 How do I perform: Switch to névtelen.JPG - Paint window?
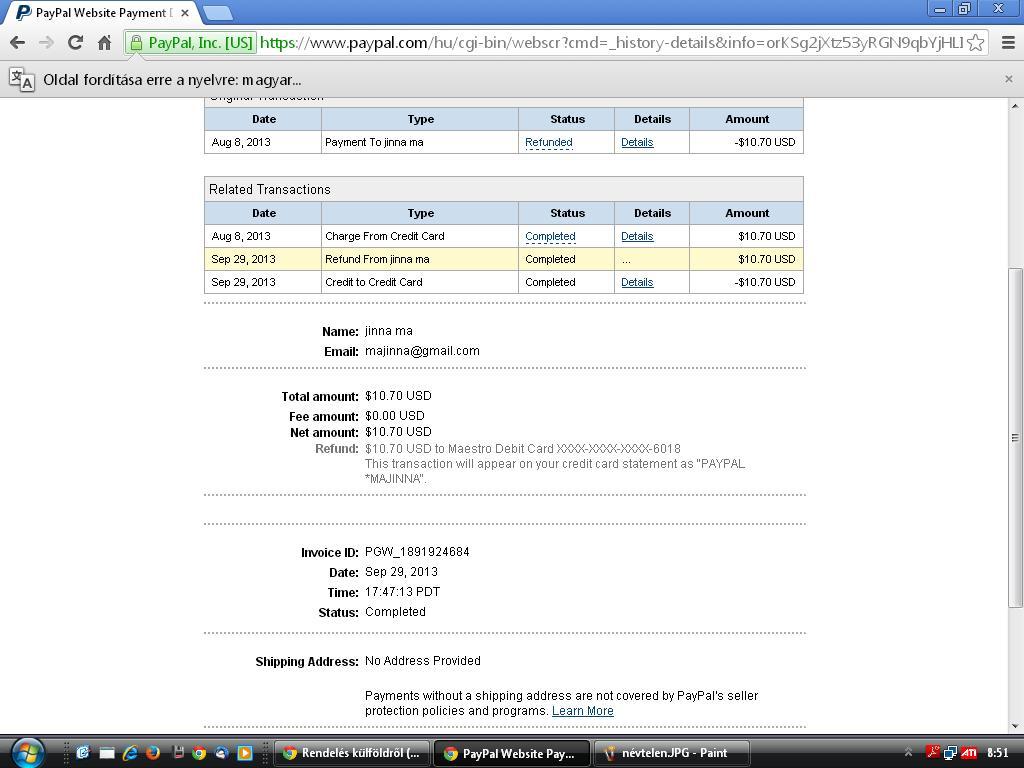point(671,753)
